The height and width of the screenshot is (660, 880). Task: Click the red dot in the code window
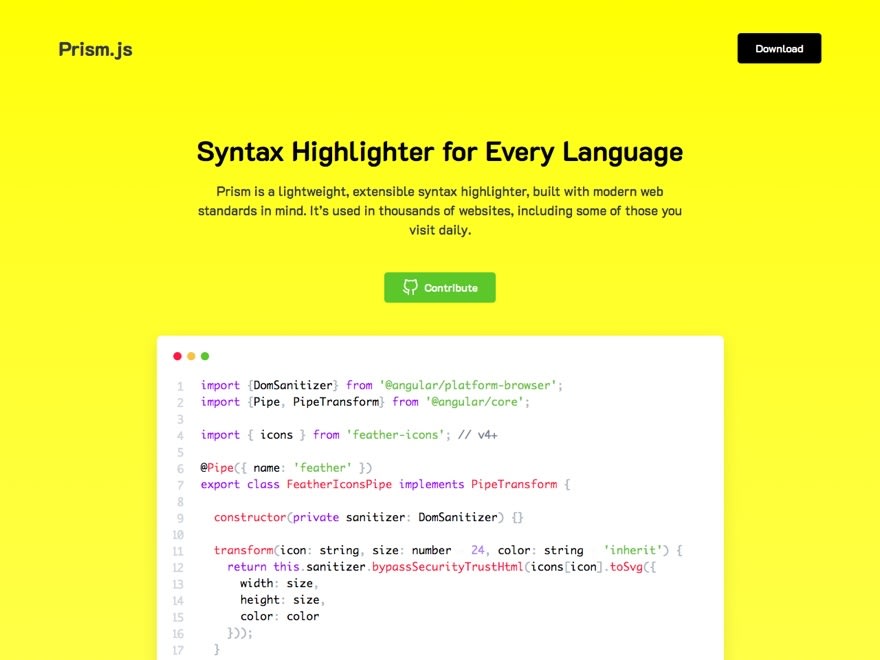[x=177, y=356]
